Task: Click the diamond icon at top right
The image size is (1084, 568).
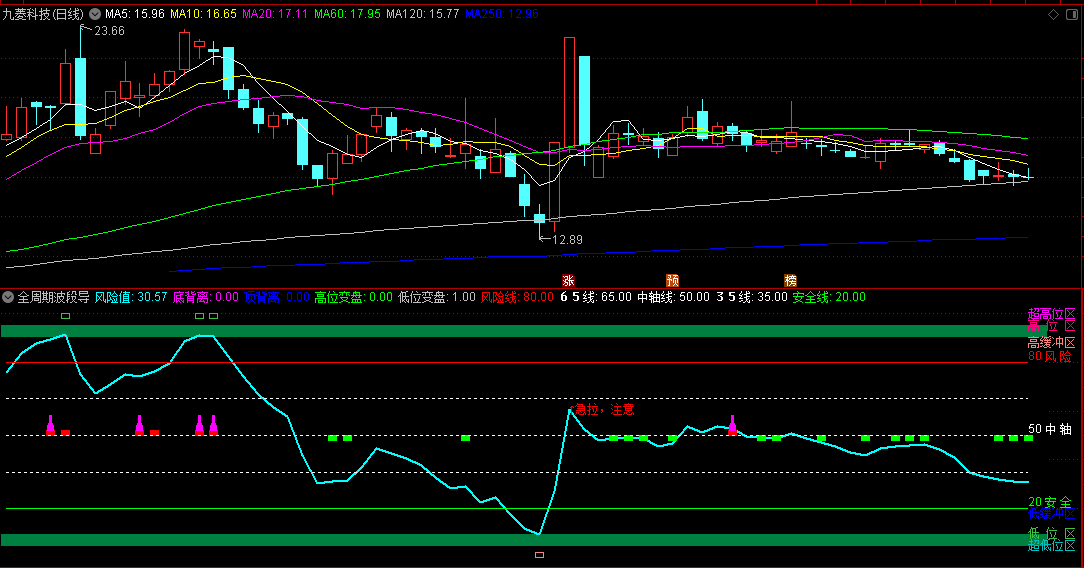Action: pos(1054,14)
